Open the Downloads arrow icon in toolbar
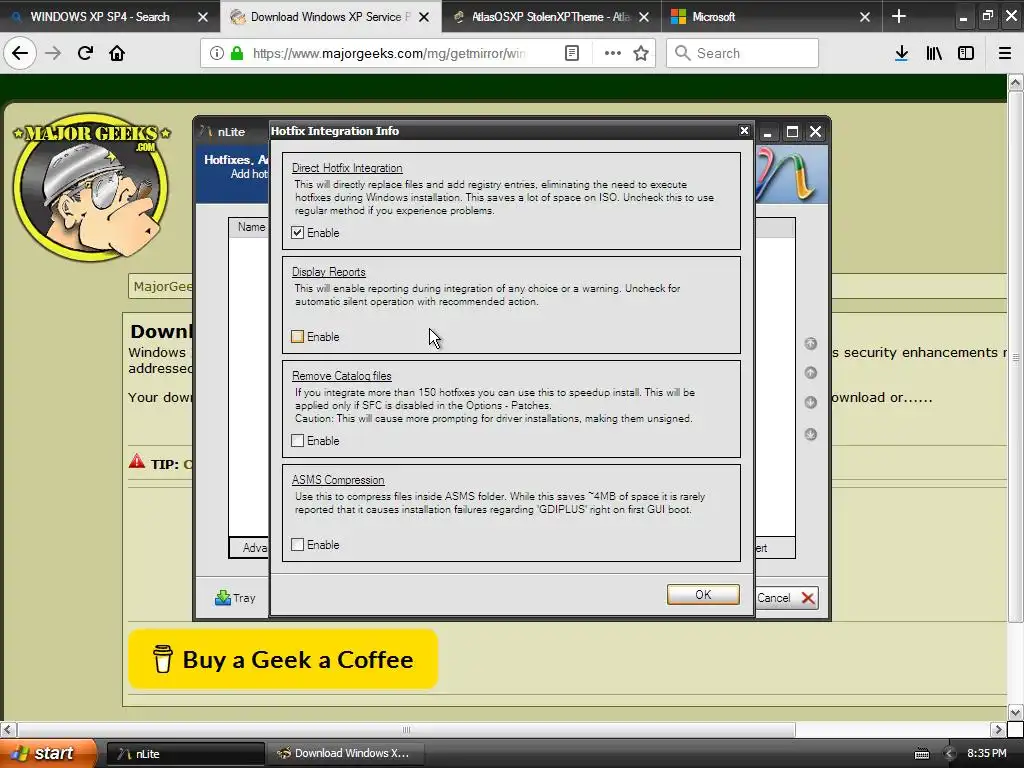 point(901,53)
